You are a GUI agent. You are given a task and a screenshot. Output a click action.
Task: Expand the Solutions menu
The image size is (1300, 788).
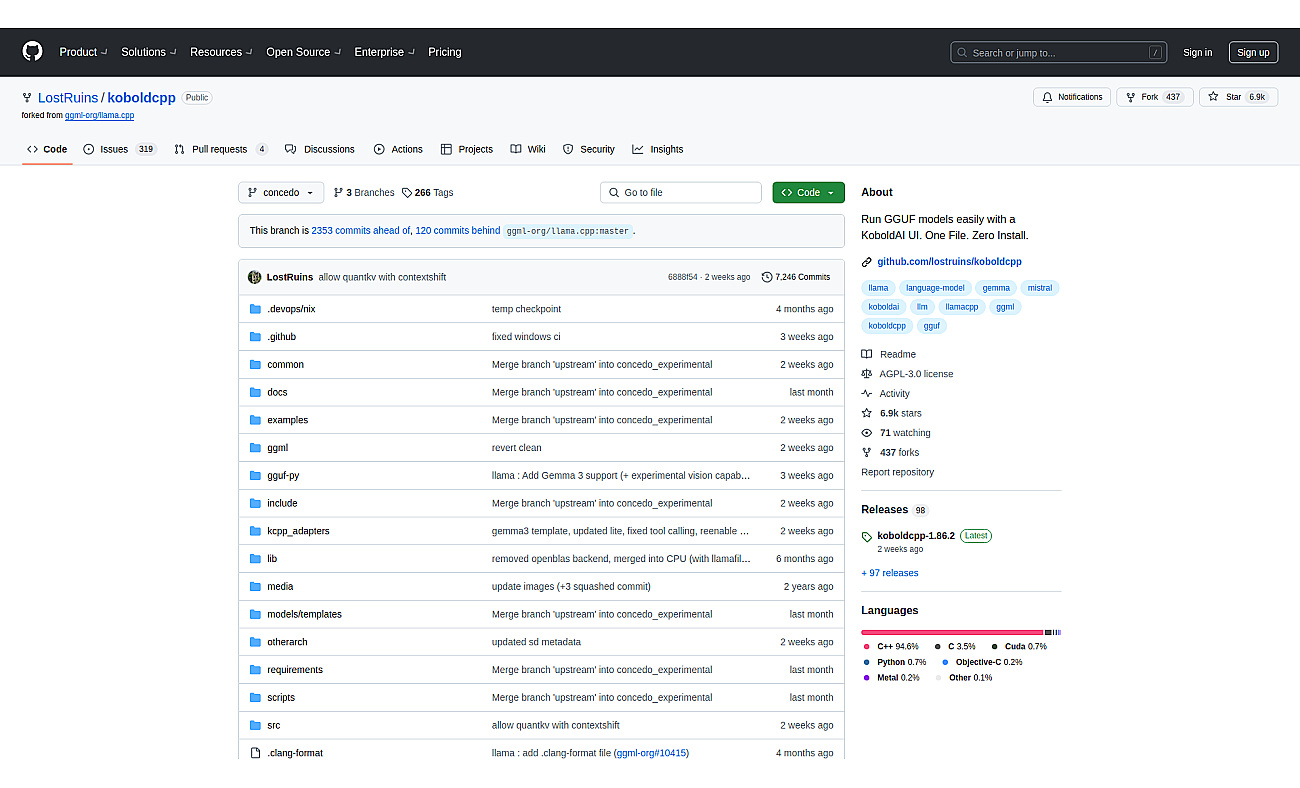tap(149, 52)
